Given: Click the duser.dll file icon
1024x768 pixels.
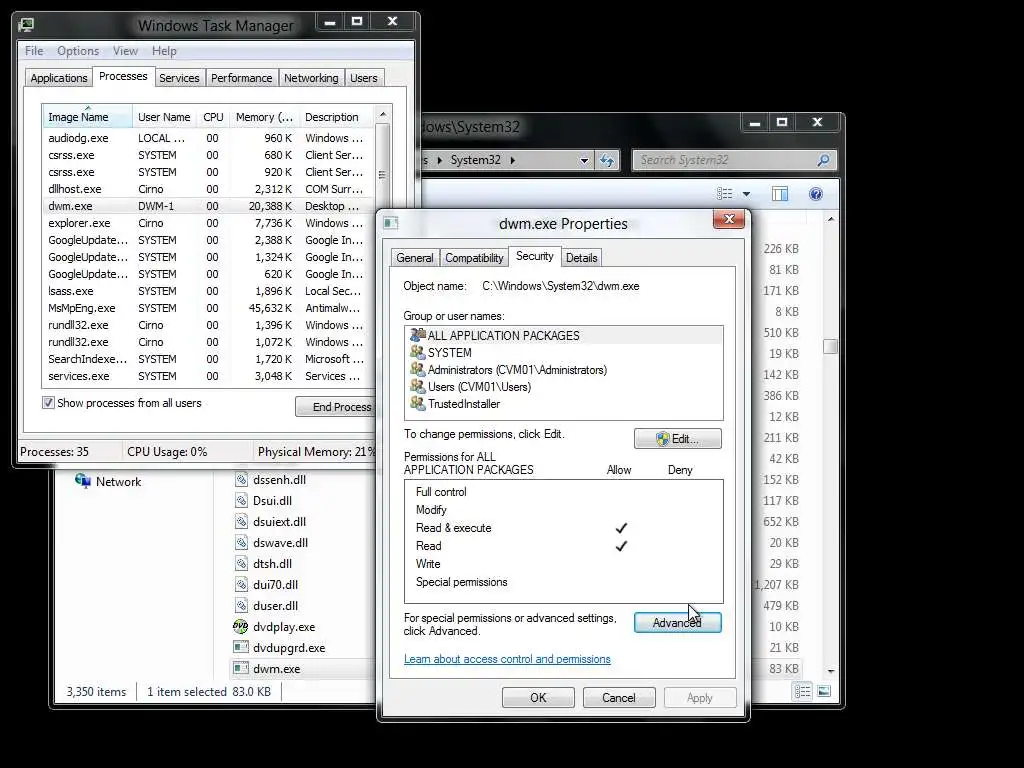Looking at the screenshot, I should point(241,605).
